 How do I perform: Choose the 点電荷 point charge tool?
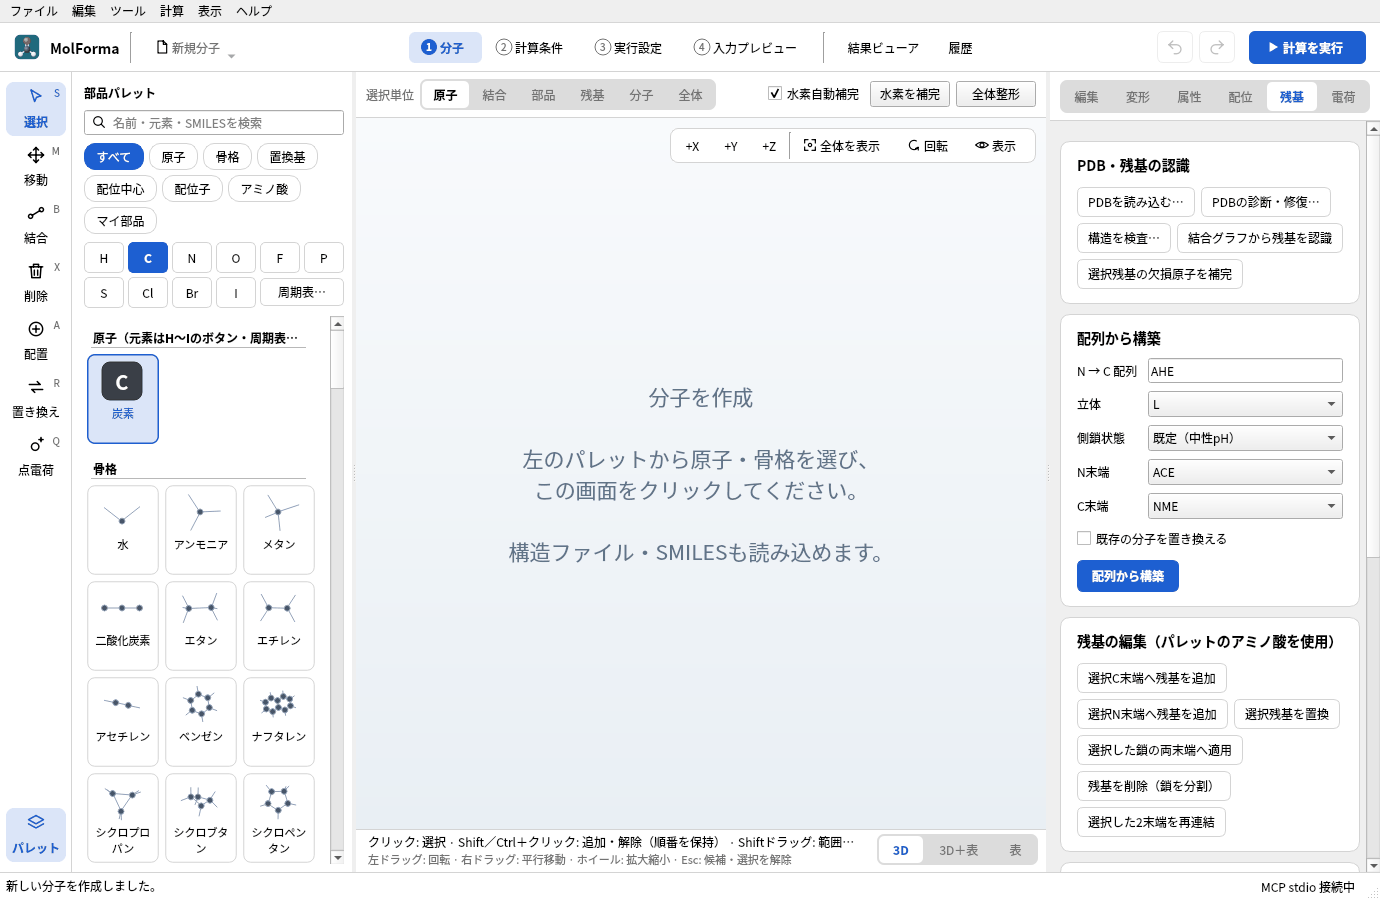click(x=36, y=456)
